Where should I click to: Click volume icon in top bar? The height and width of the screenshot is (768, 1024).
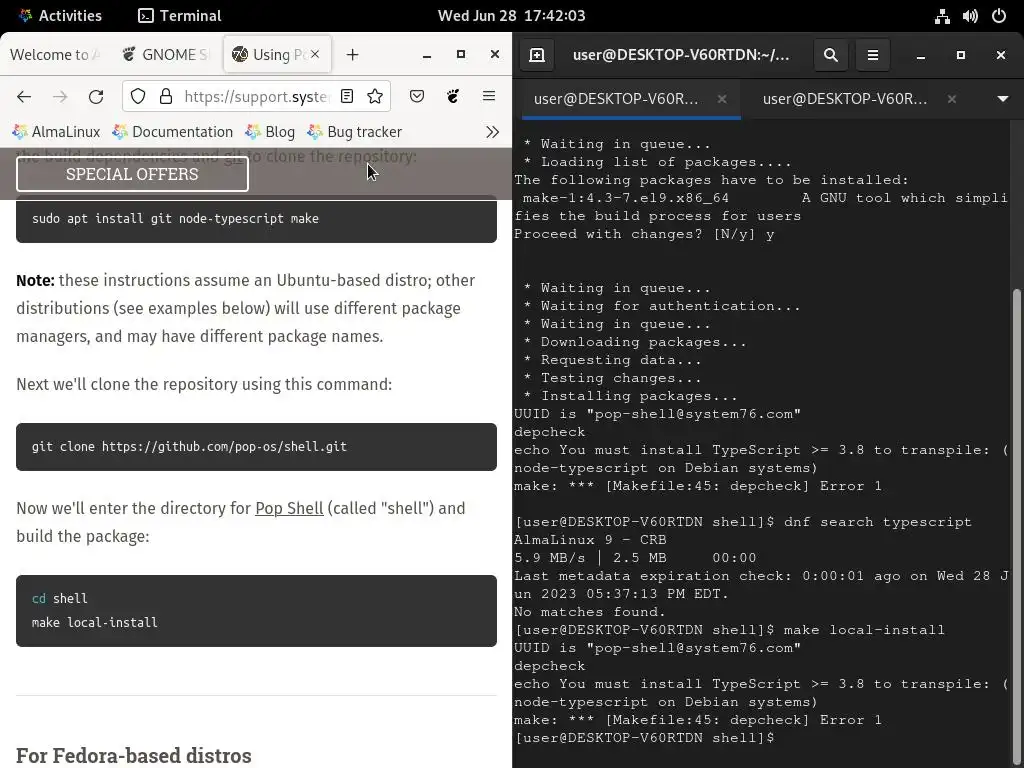tap(970, 16)
